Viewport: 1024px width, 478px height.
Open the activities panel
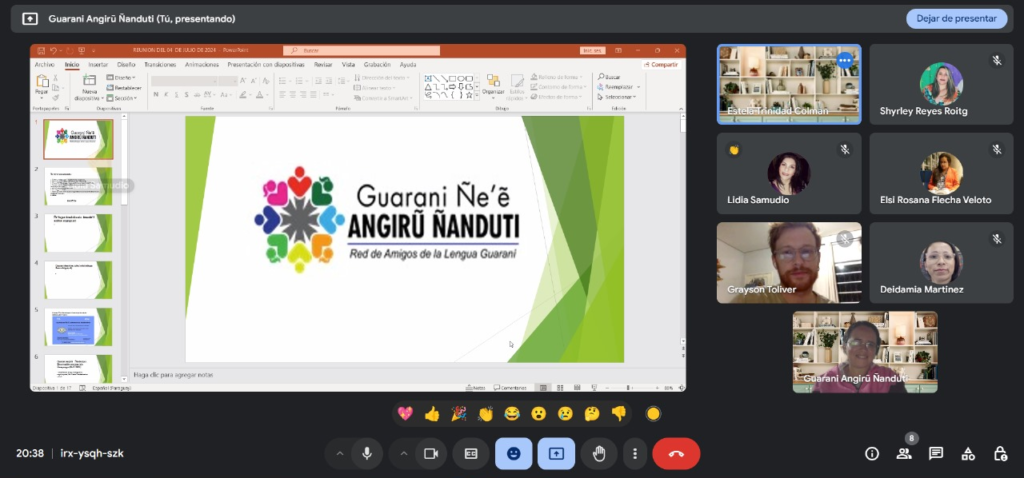tap(968, 454)
